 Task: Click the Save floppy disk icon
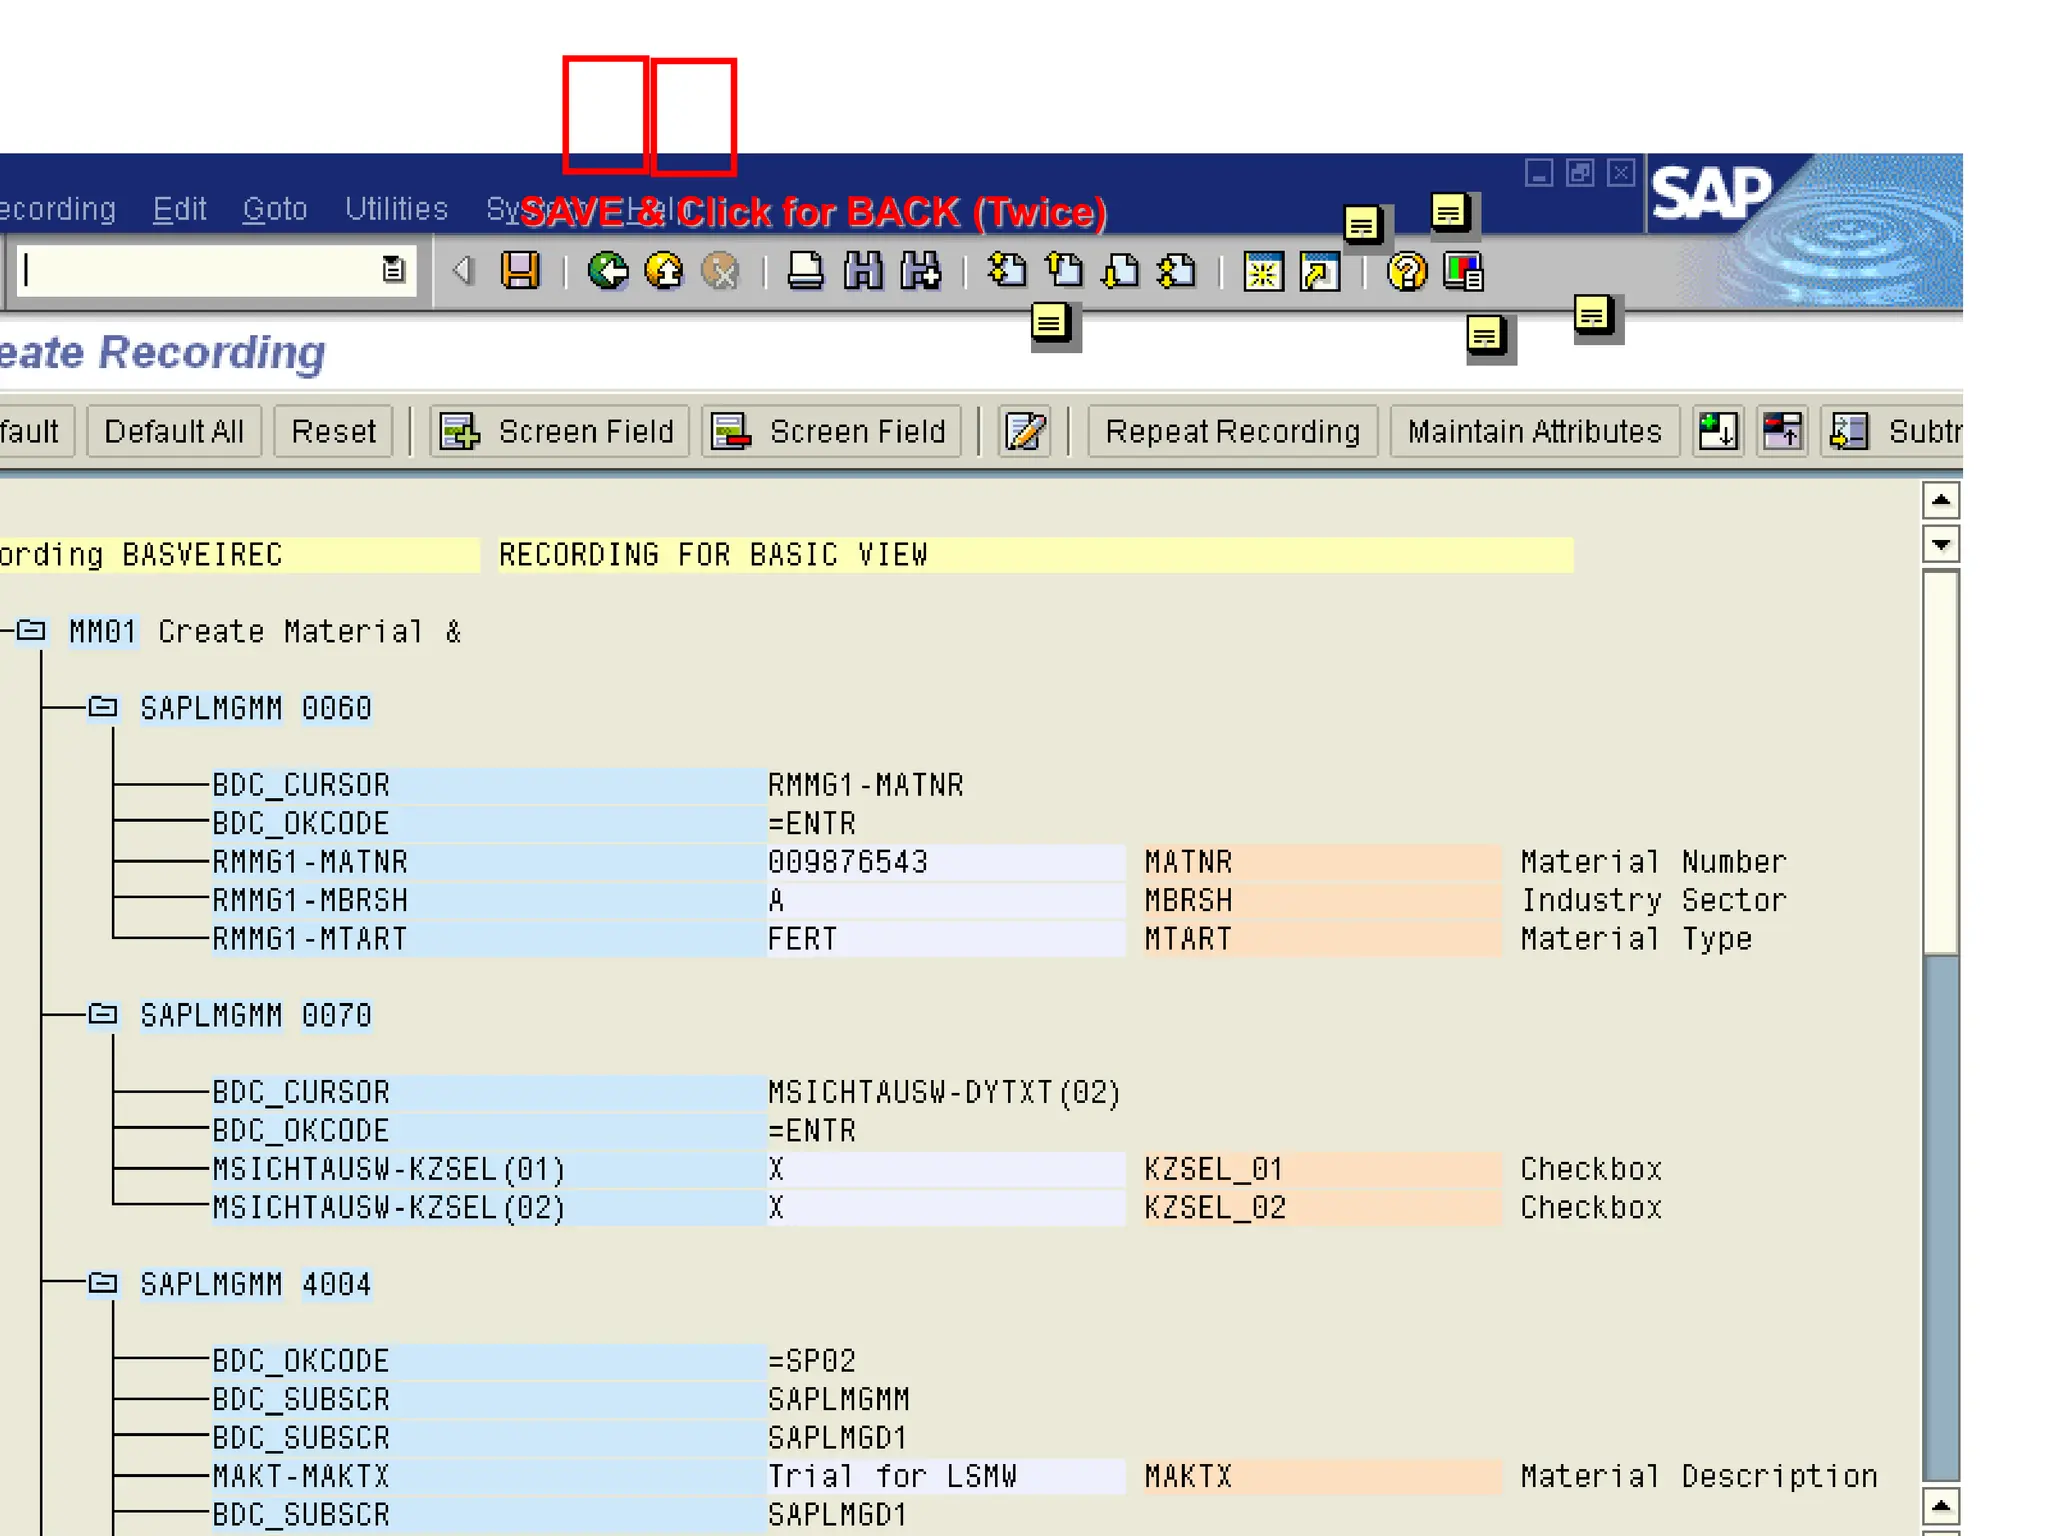pyautogui.click(x=519, y=271)
